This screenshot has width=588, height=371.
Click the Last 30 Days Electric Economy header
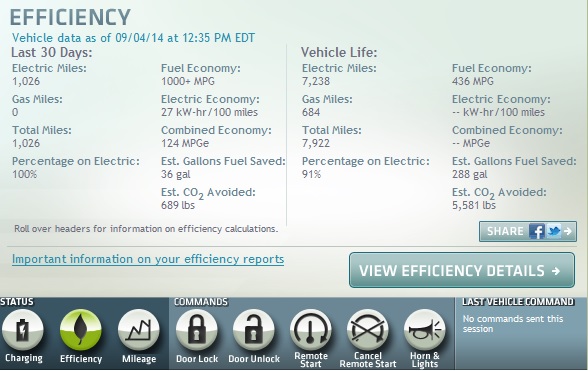coord(210,99)
